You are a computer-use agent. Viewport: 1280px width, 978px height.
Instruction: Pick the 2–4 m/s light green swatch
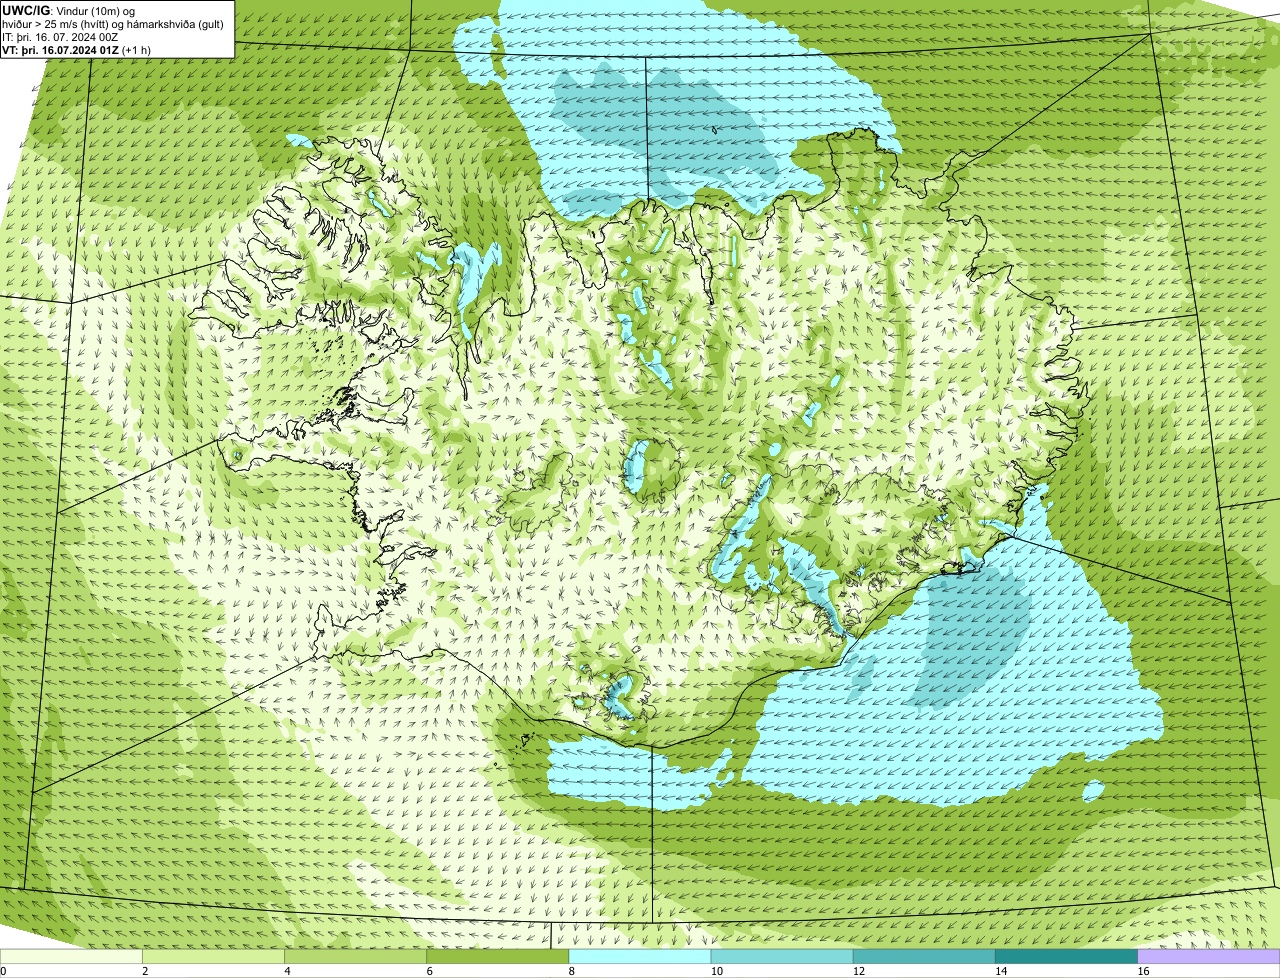pos(213,957)
